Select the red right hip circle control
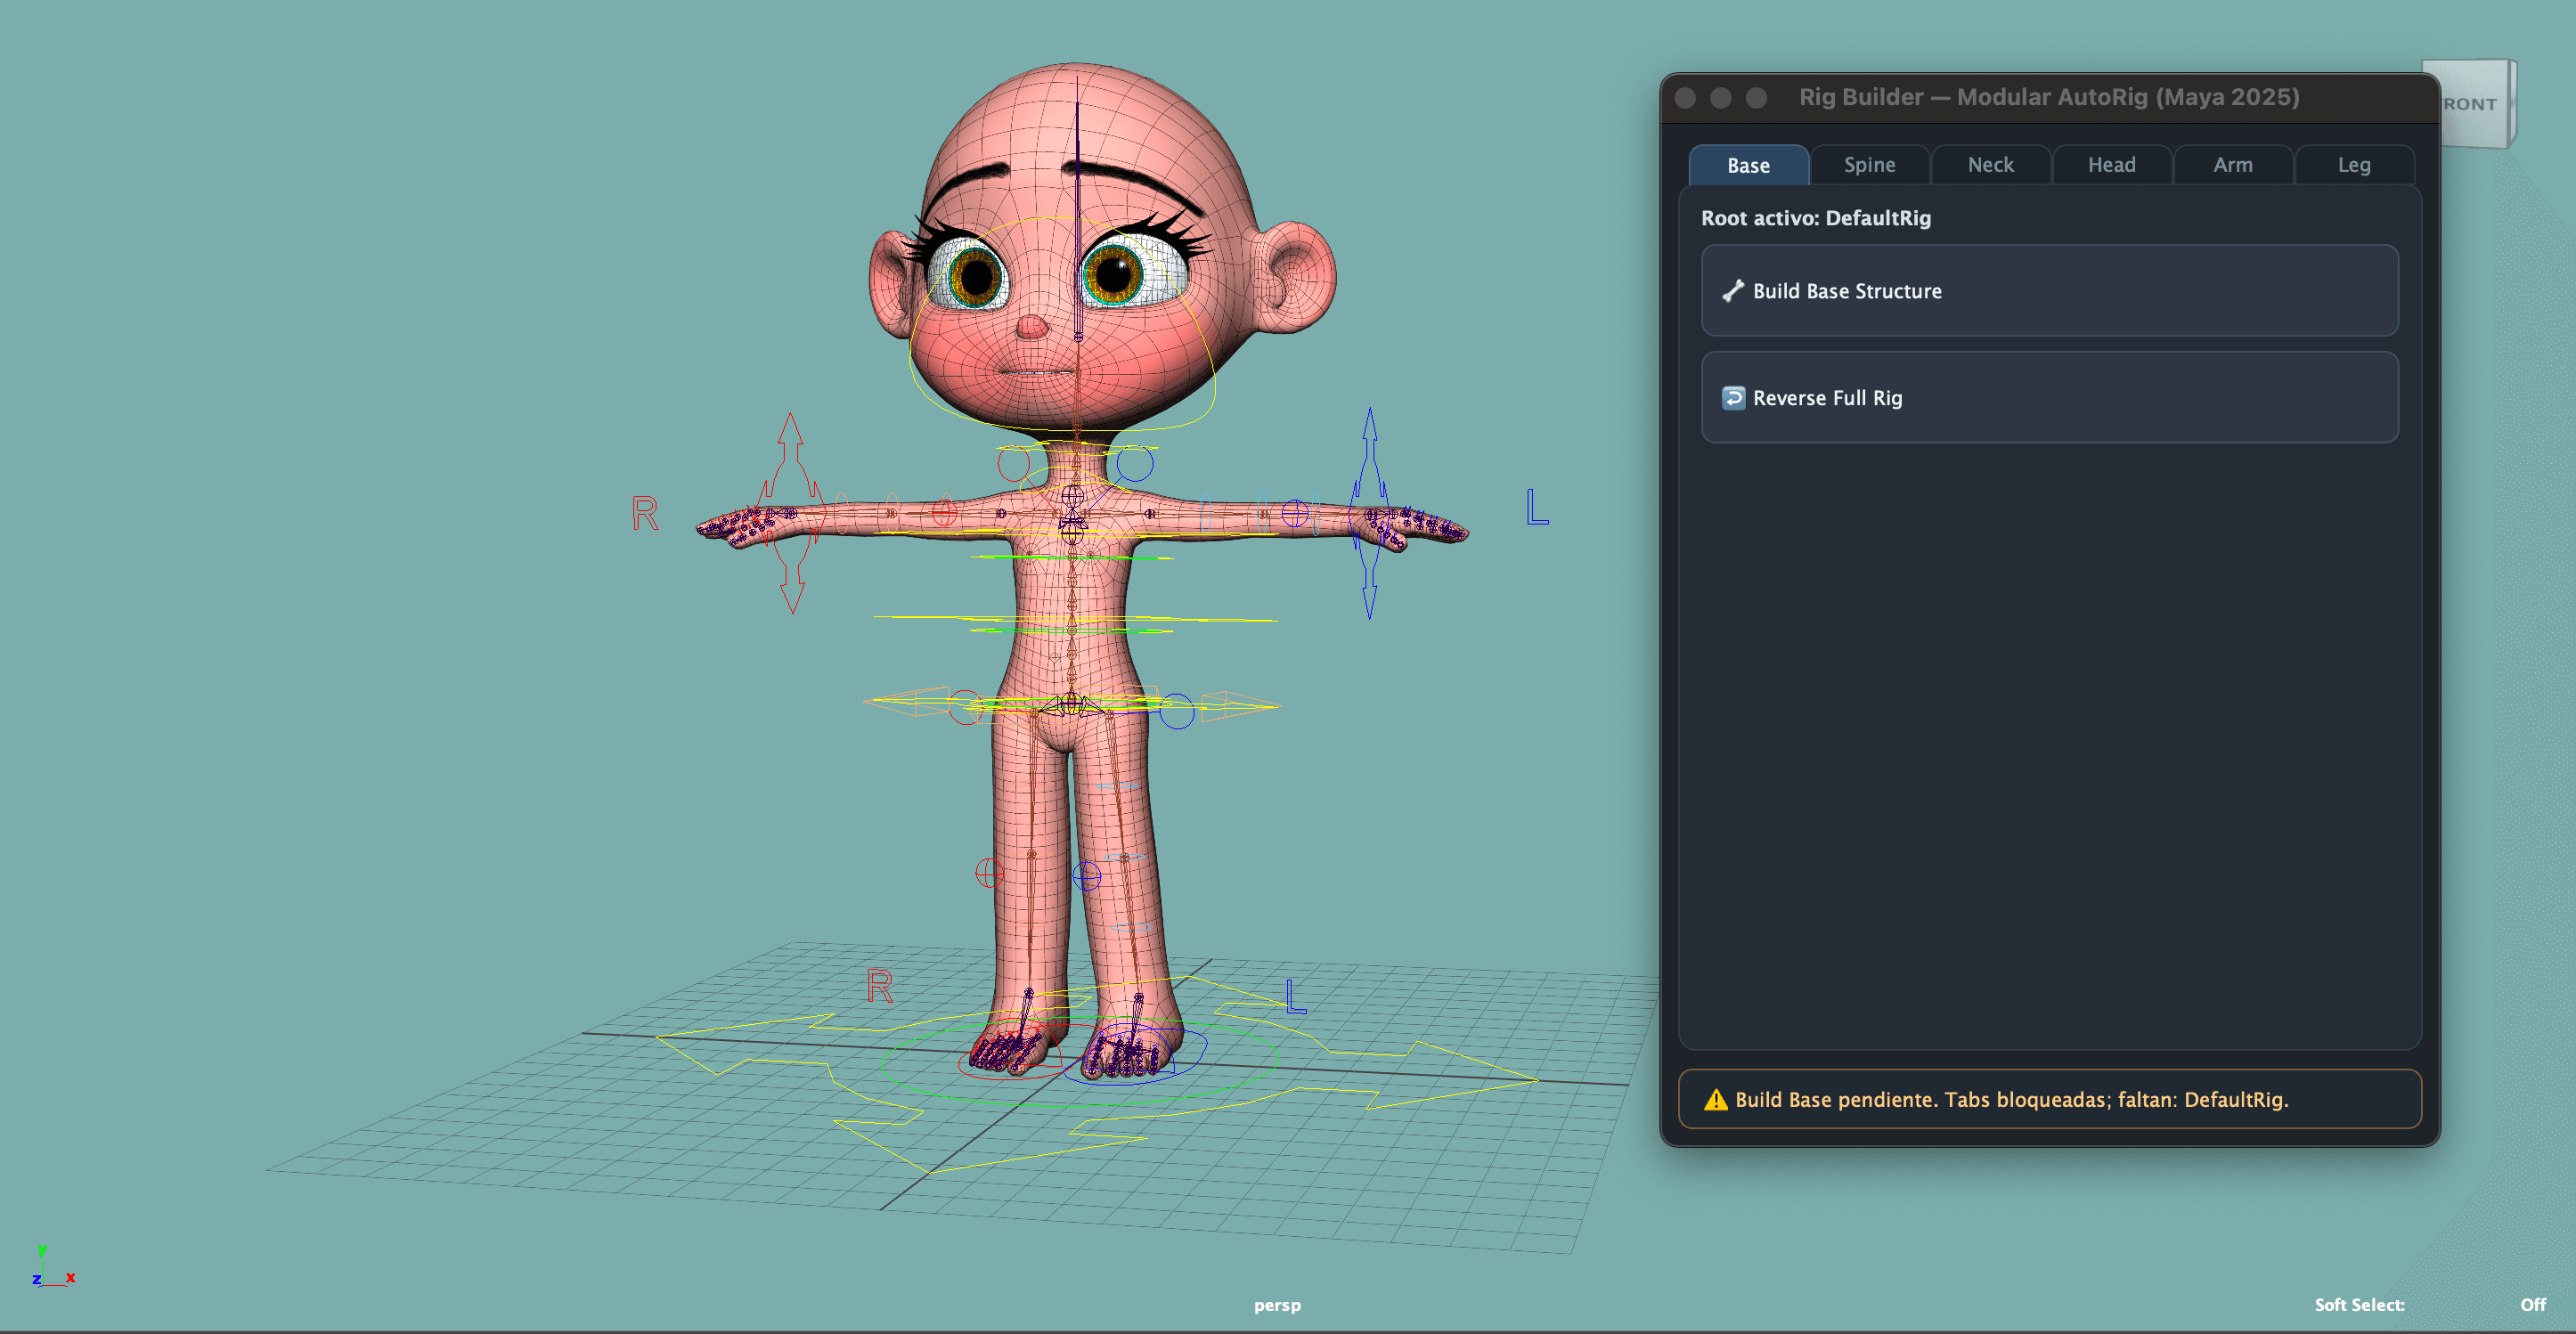Image resolution: width=2576 pixels, height=1334 pixels. pos(965,708)
